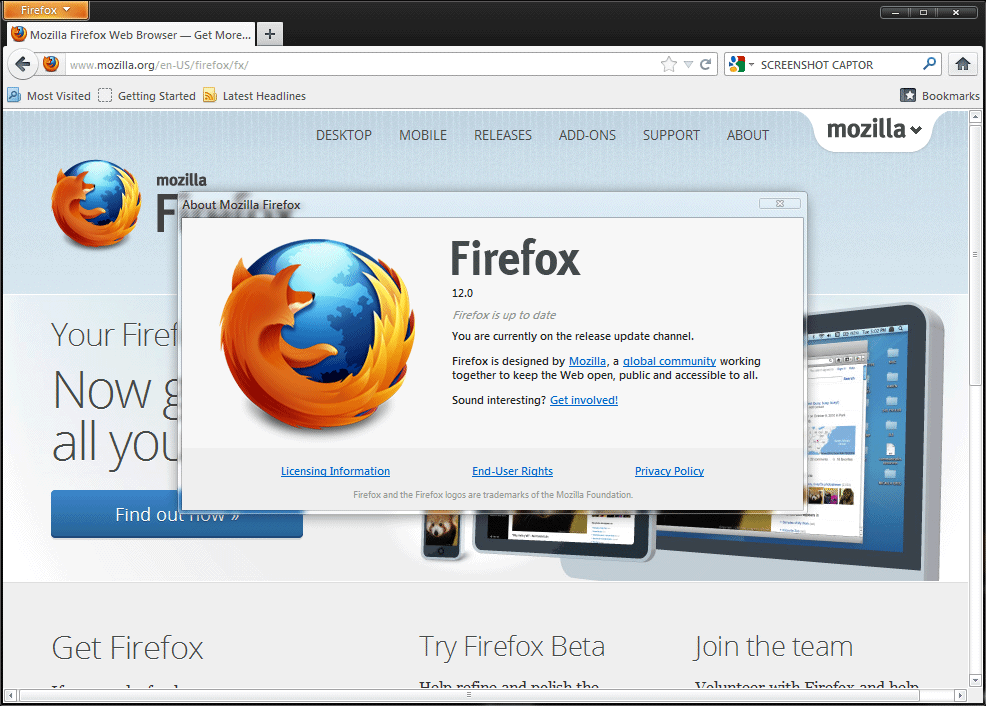Click the Licensing Information link
The height and width of the screenshot is (706, 986).
point(335,471)
